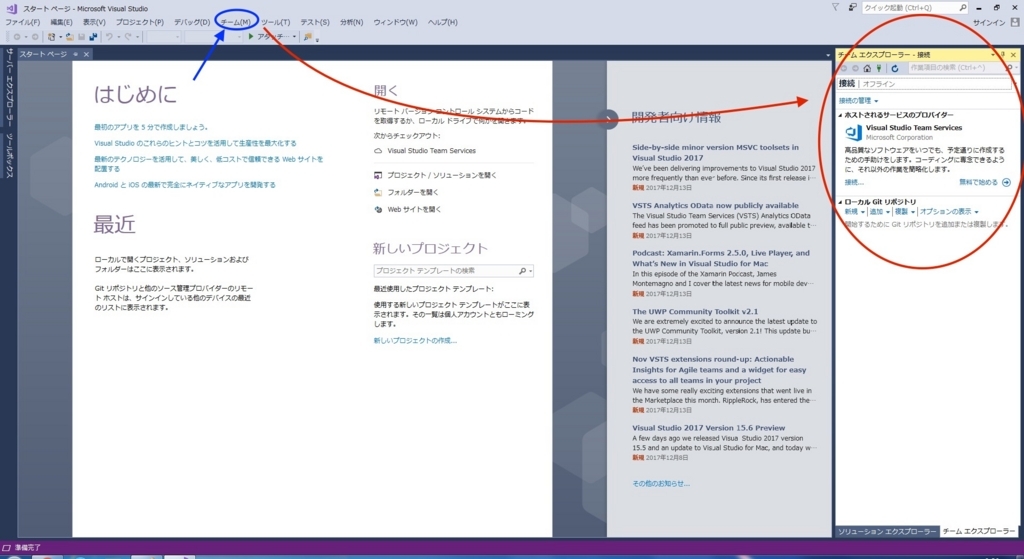1024x559 pixels.
Task: Click the collapse arrow beside 開発者向け情報
Action: point(607,119)
